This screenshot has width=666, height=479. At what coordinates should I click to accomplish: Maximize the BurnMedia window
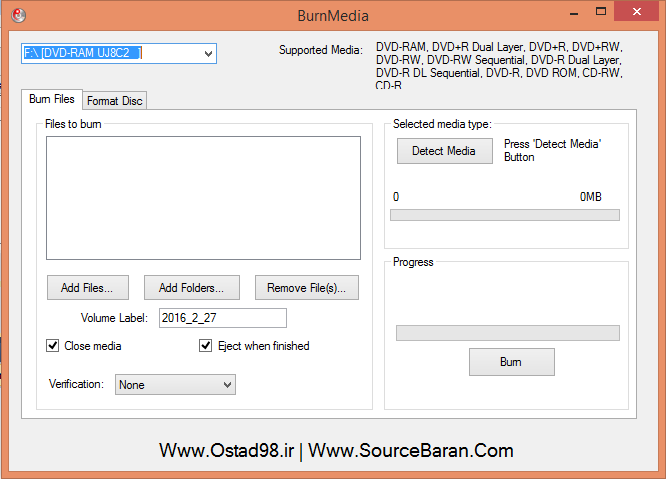(598, 14)
